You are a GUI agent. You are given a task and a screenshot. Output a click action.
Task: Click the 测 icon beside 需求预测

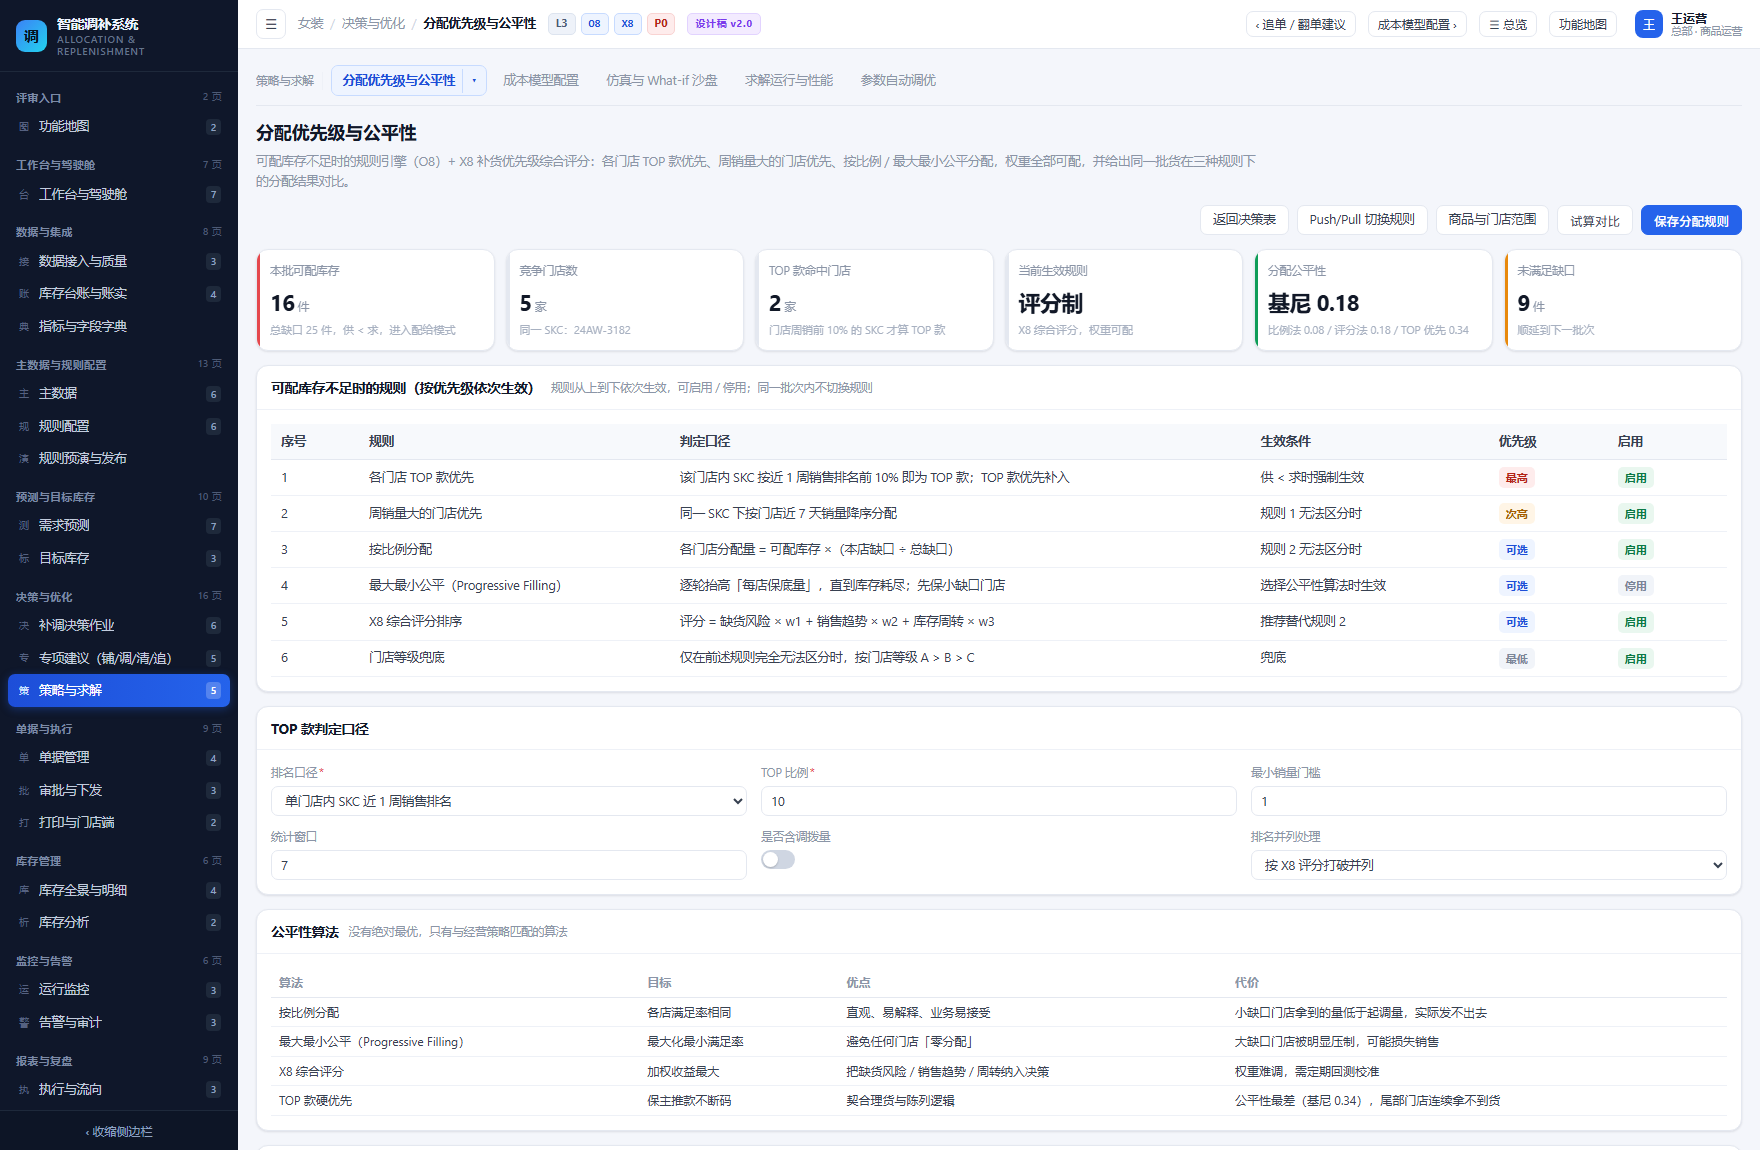point(24,526)
